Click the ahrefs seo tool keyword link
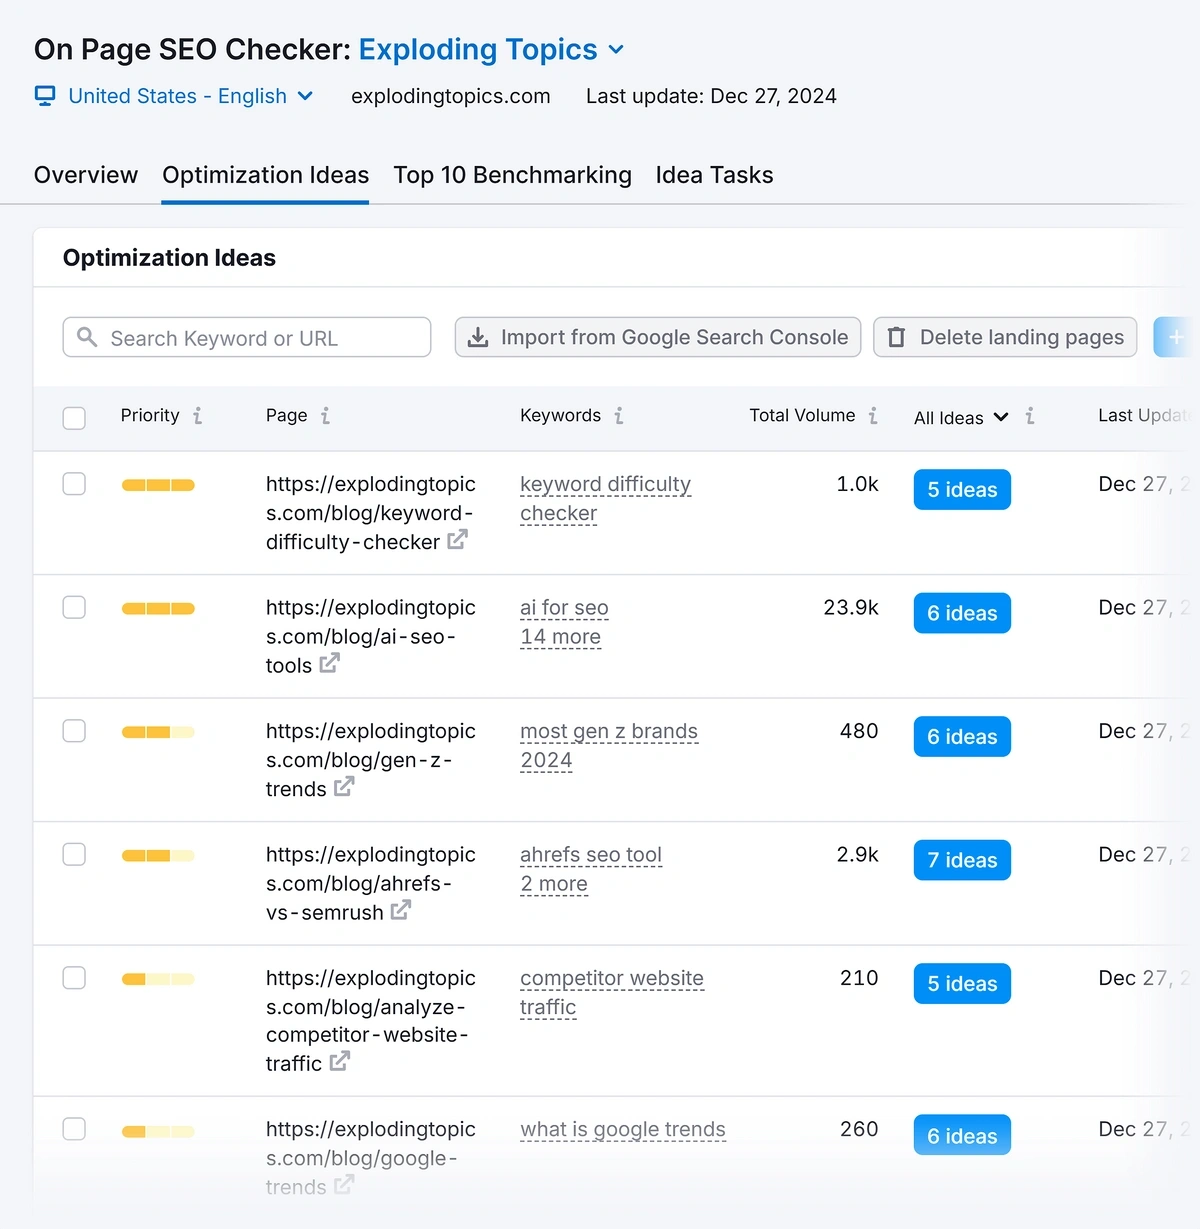The image size is (1200, 1229). (591, 855)
